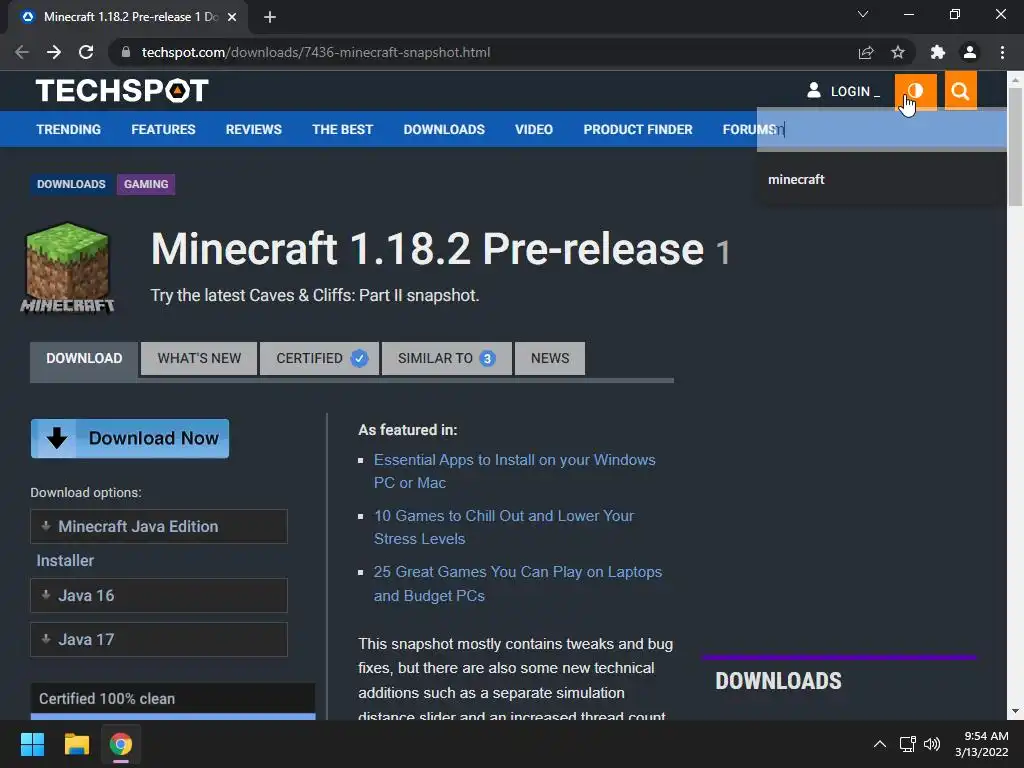Switch to the DOWNLOAD tab

coord(84,359)
